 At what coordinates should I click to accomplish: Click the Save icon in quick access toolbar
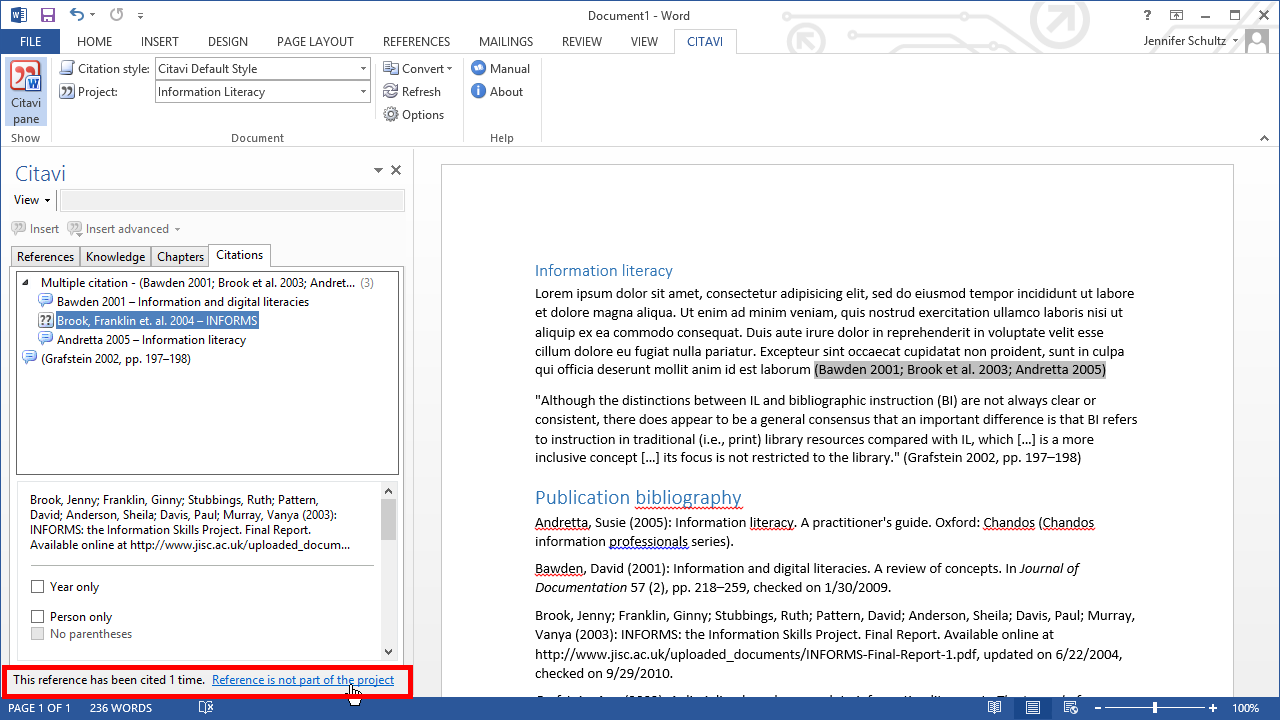pyautogui.click(x=48, y=15)
